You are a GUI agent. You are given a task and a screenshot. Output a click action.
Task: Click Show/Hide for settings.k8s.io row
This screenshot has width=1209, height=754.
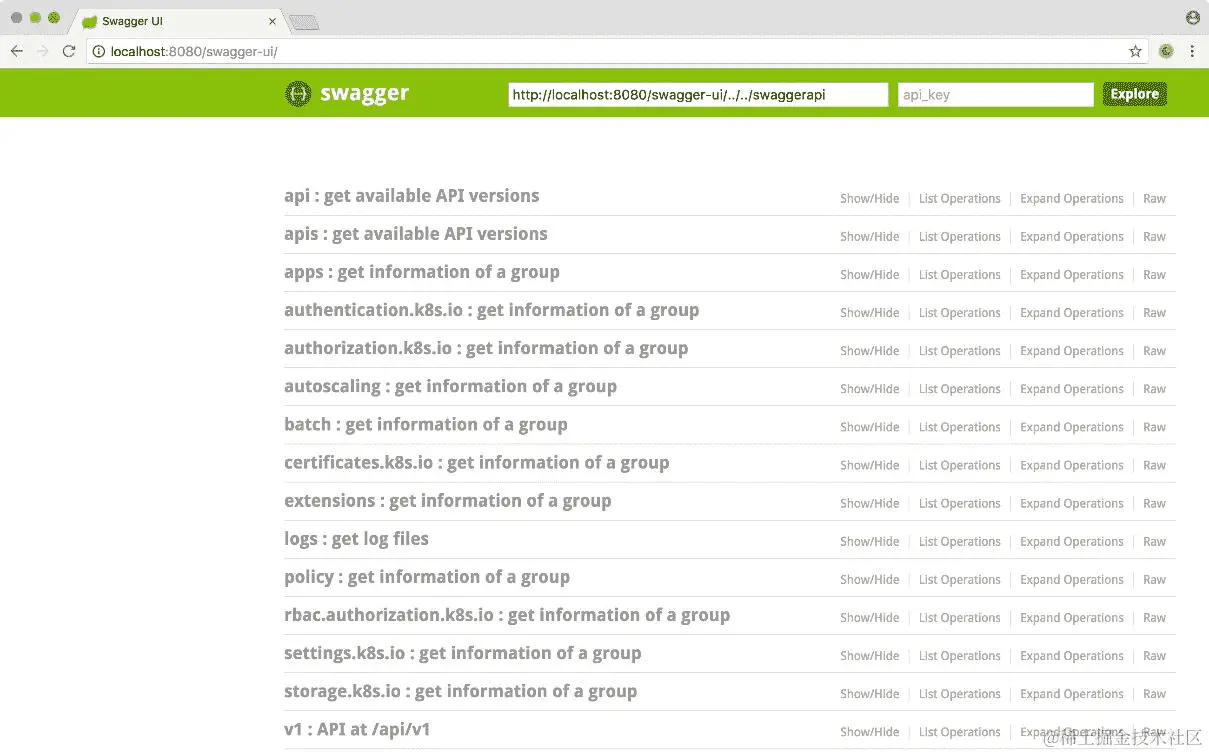click(869, 656)
